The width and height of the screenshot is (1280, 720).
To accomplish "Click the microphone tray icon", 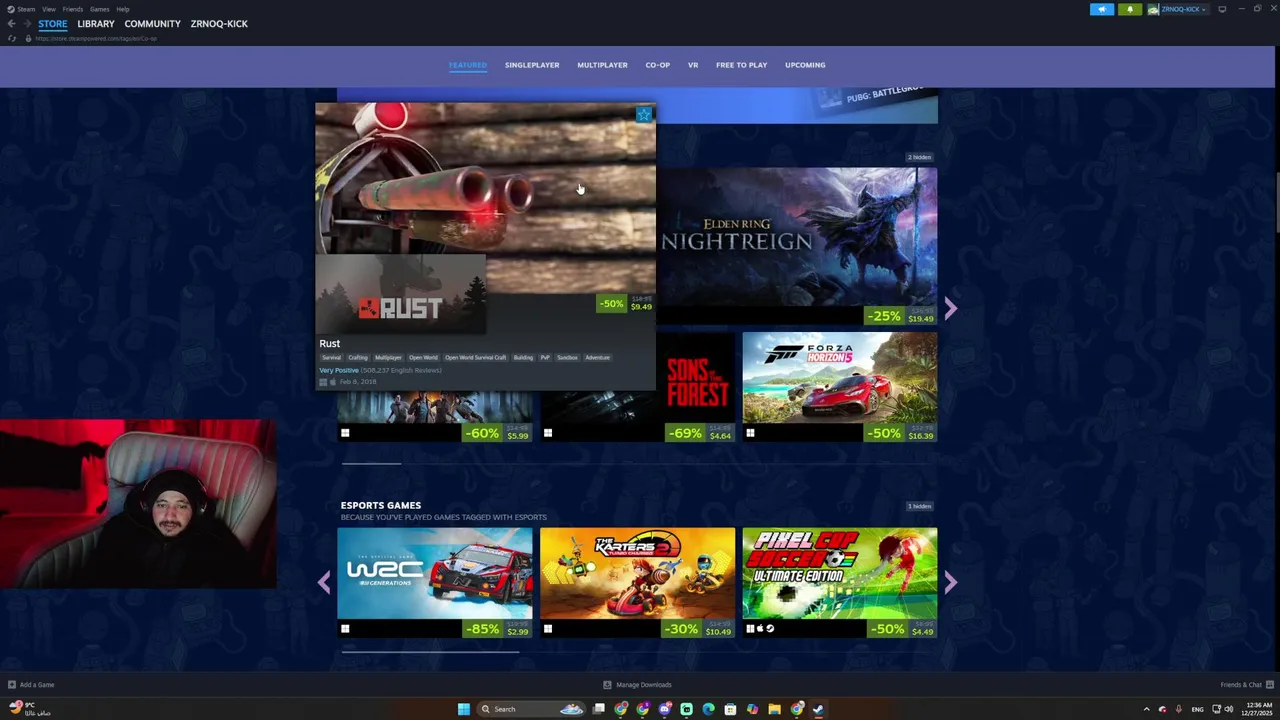I will pos(1179,709).
